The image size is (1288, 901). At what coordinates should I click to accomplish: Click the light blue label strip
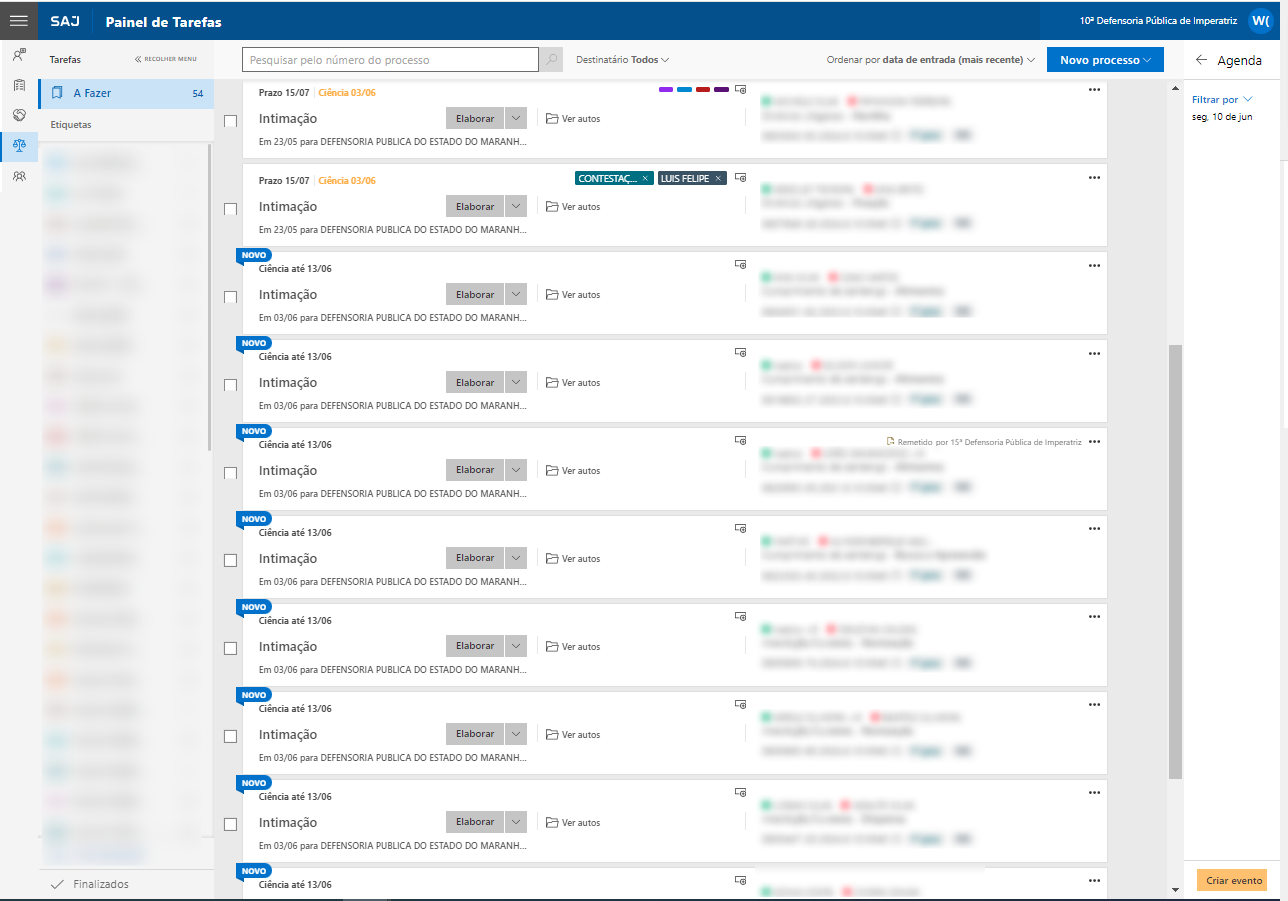click(684, 90)
